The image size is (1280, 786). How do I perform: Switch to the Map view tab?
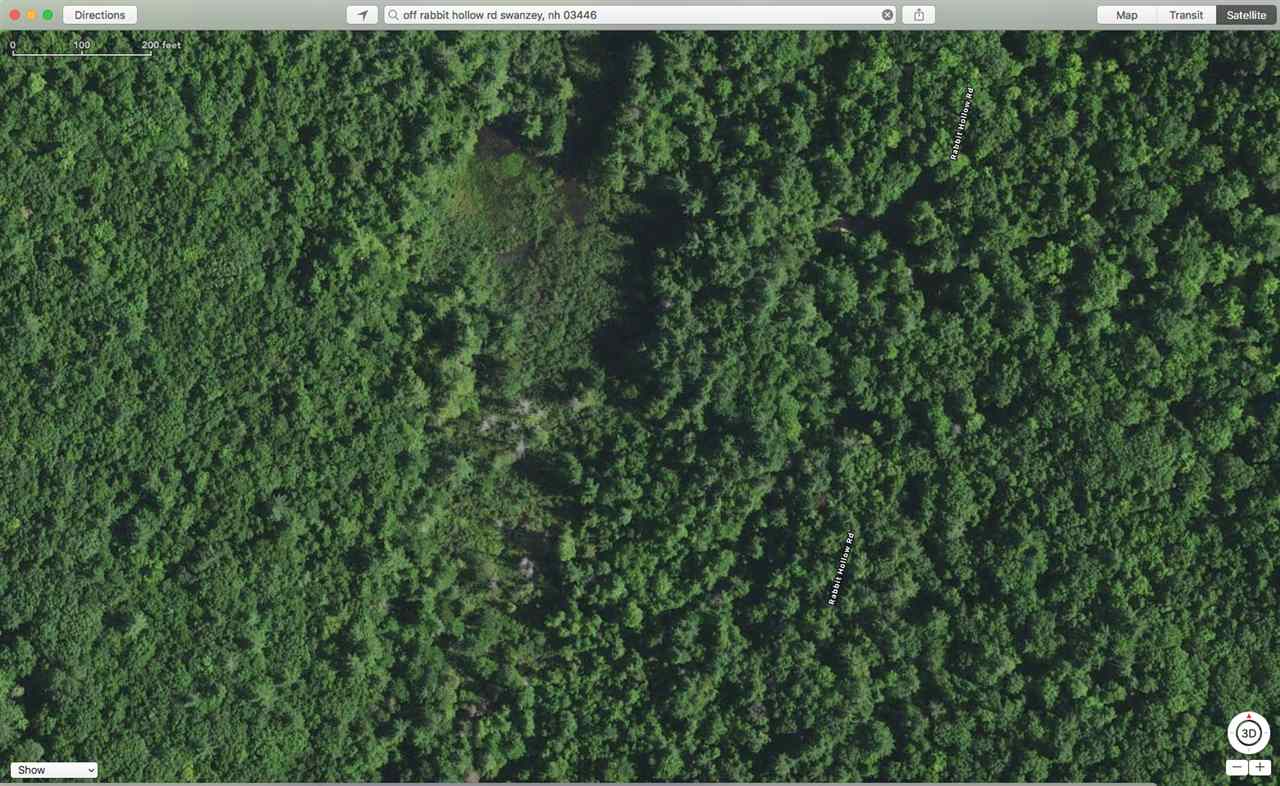[x=1127, y=15]
